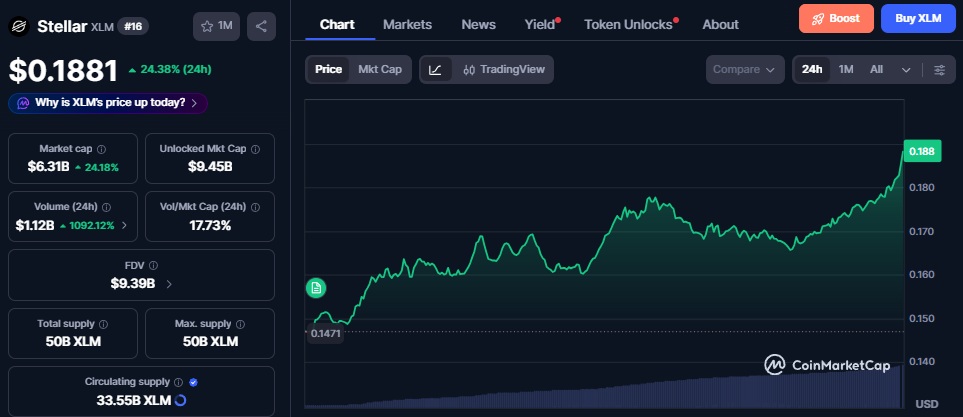
Task: Click info icon beside Max. supply
Action: 240,324
